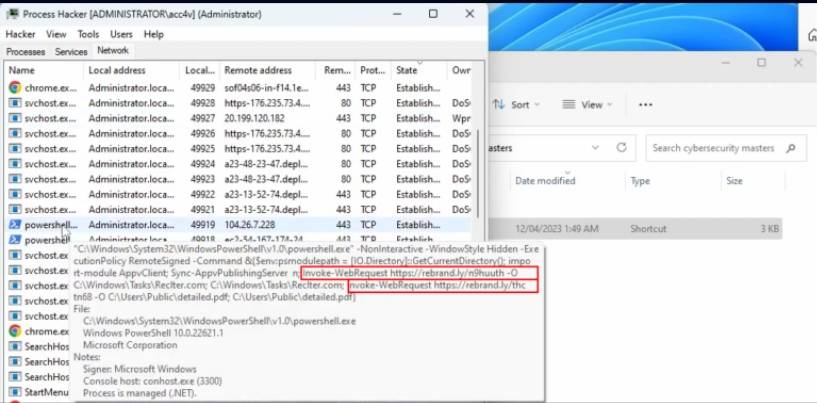Click the chrome.exe icon near the list bottom
The height and width of the screenshot is (403, 817).
tap(15, 331)
